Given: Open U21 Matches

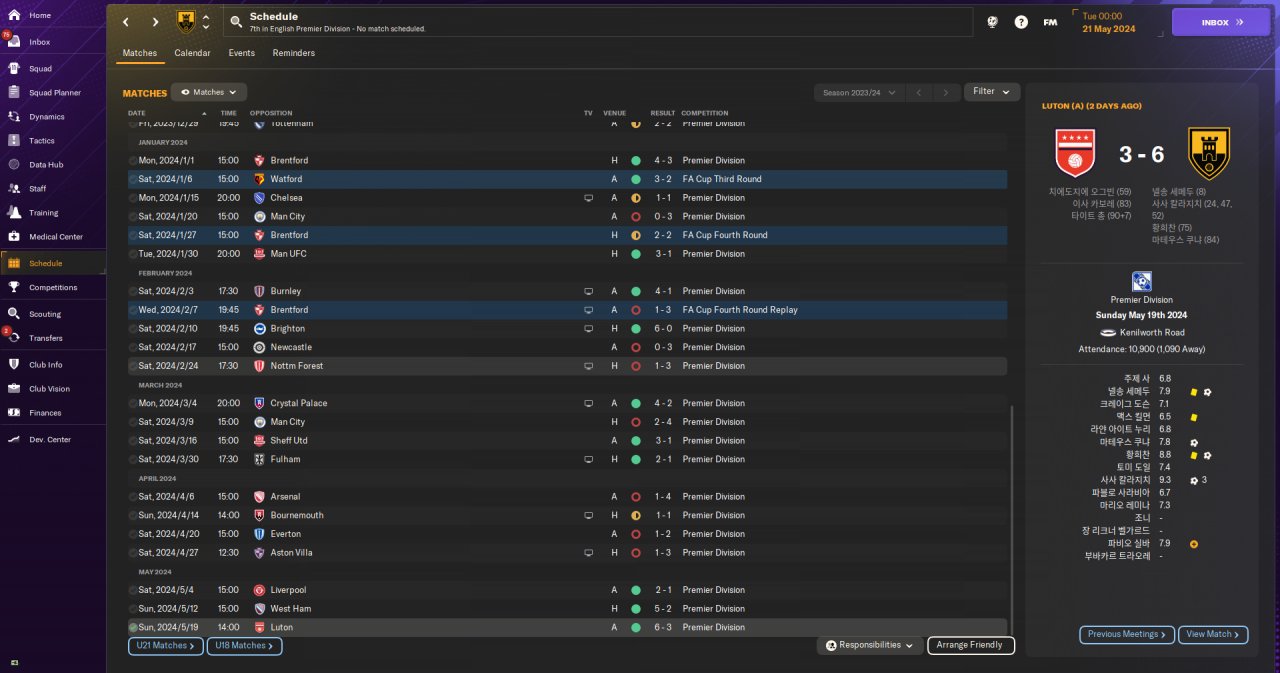Looking at the screenshot, I should pos(165,646).
